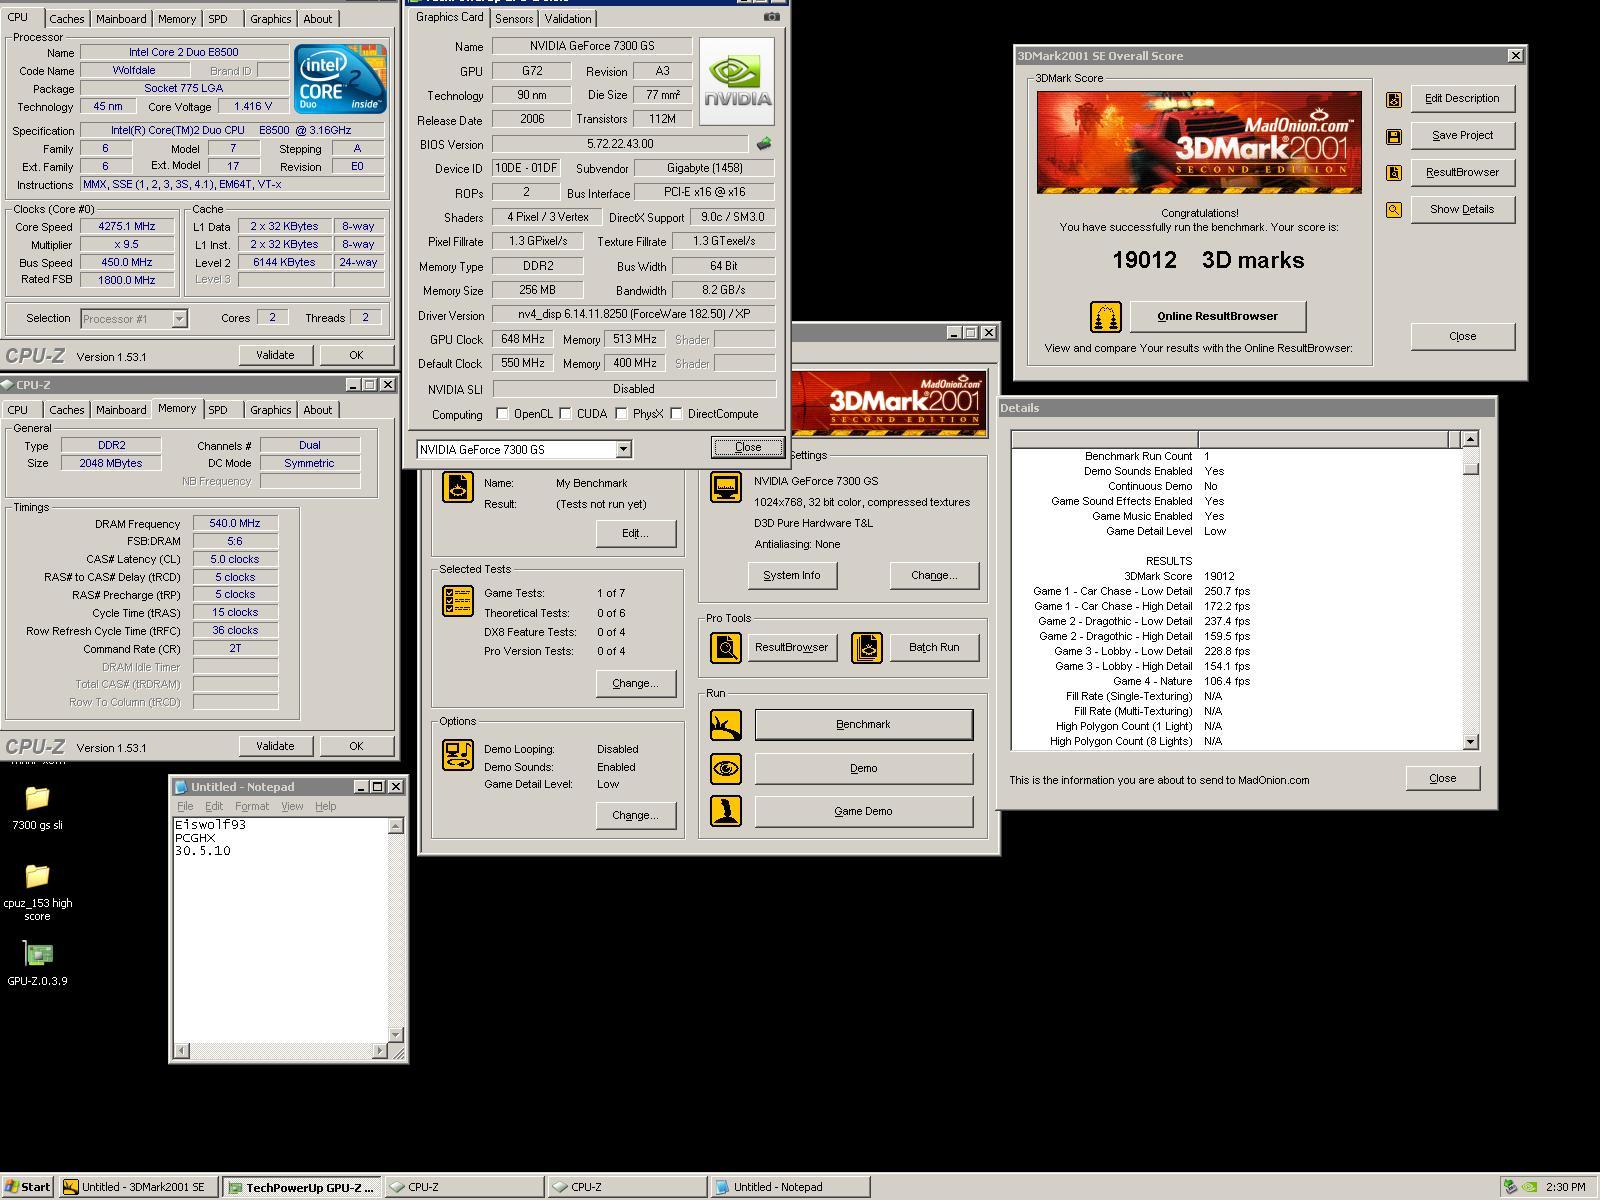Click the Show Details magnifier icon
Screen dimensions: 1600x1200
[1394, 210]
